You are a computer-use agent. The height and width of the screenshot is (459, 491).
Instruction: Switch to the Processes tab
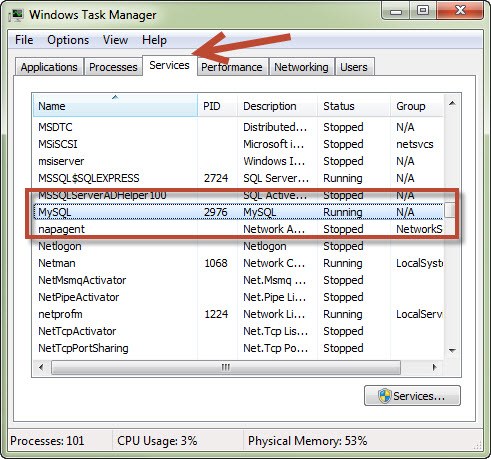coord(113,67)
